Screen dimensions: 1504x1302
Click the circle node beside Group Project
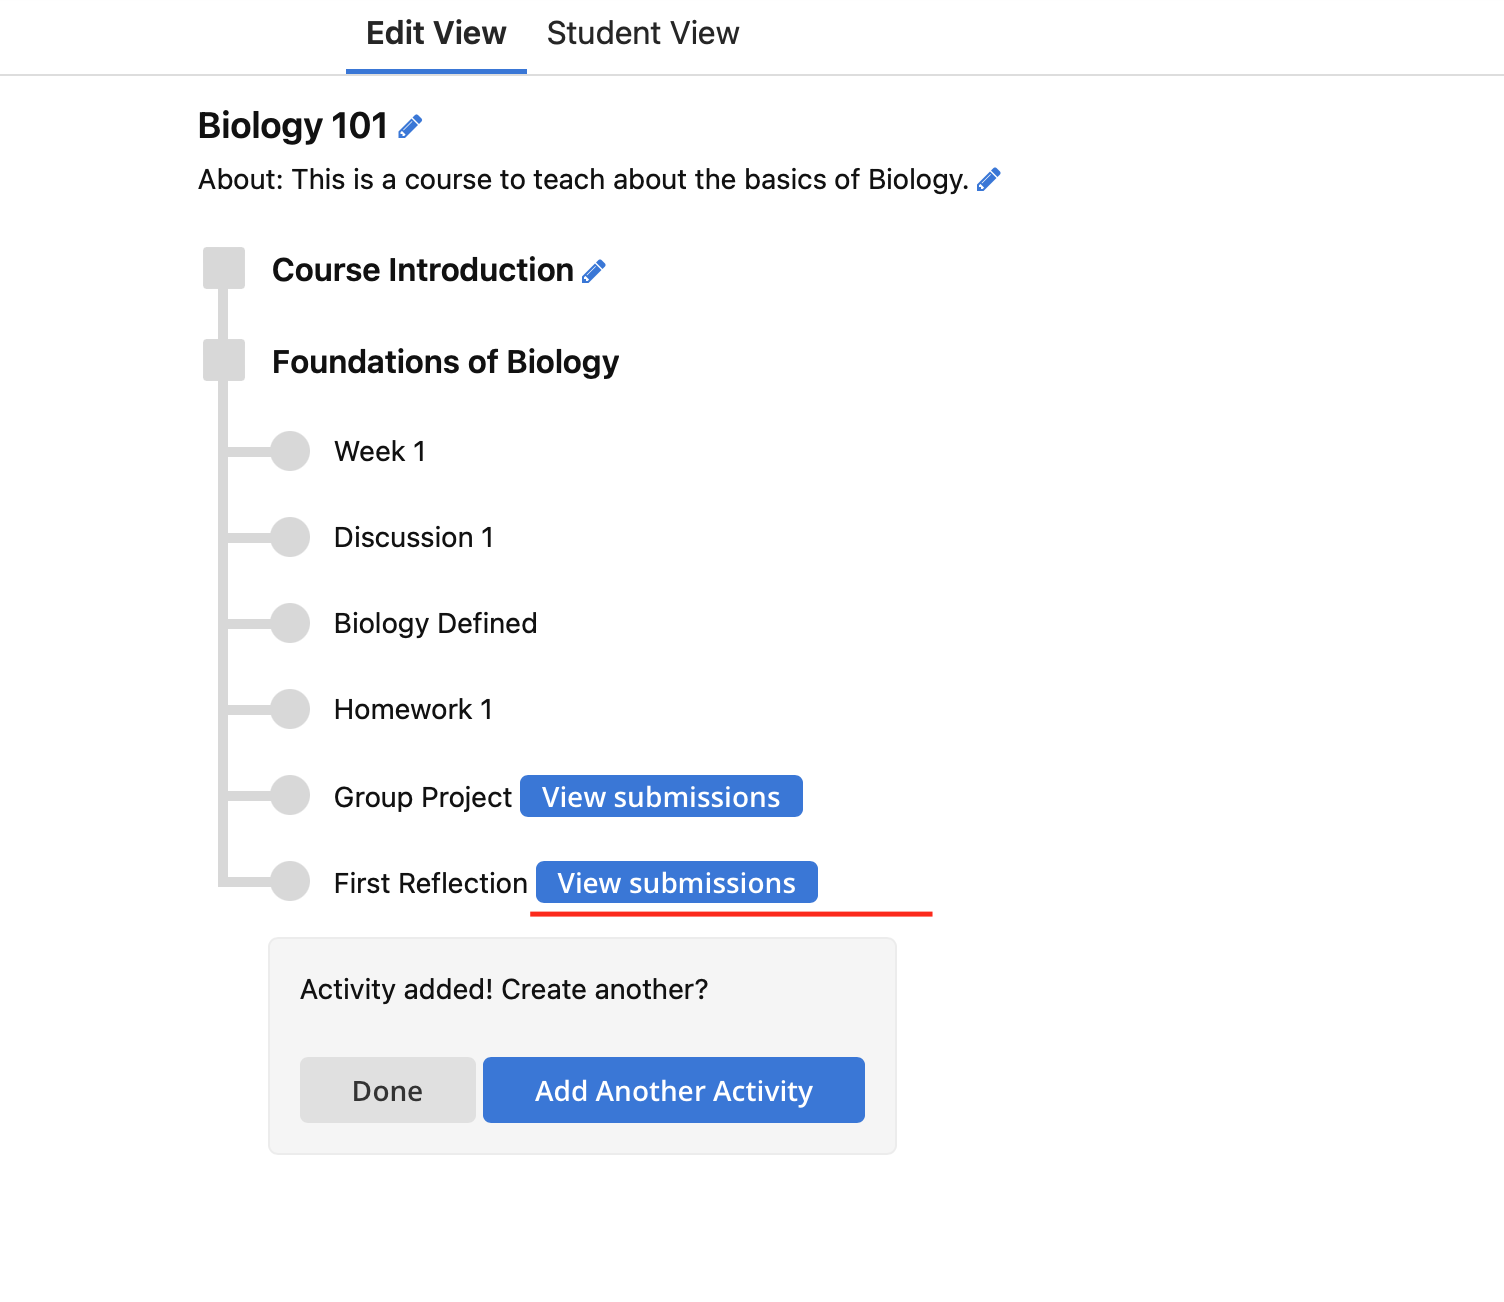coord(290,795)
